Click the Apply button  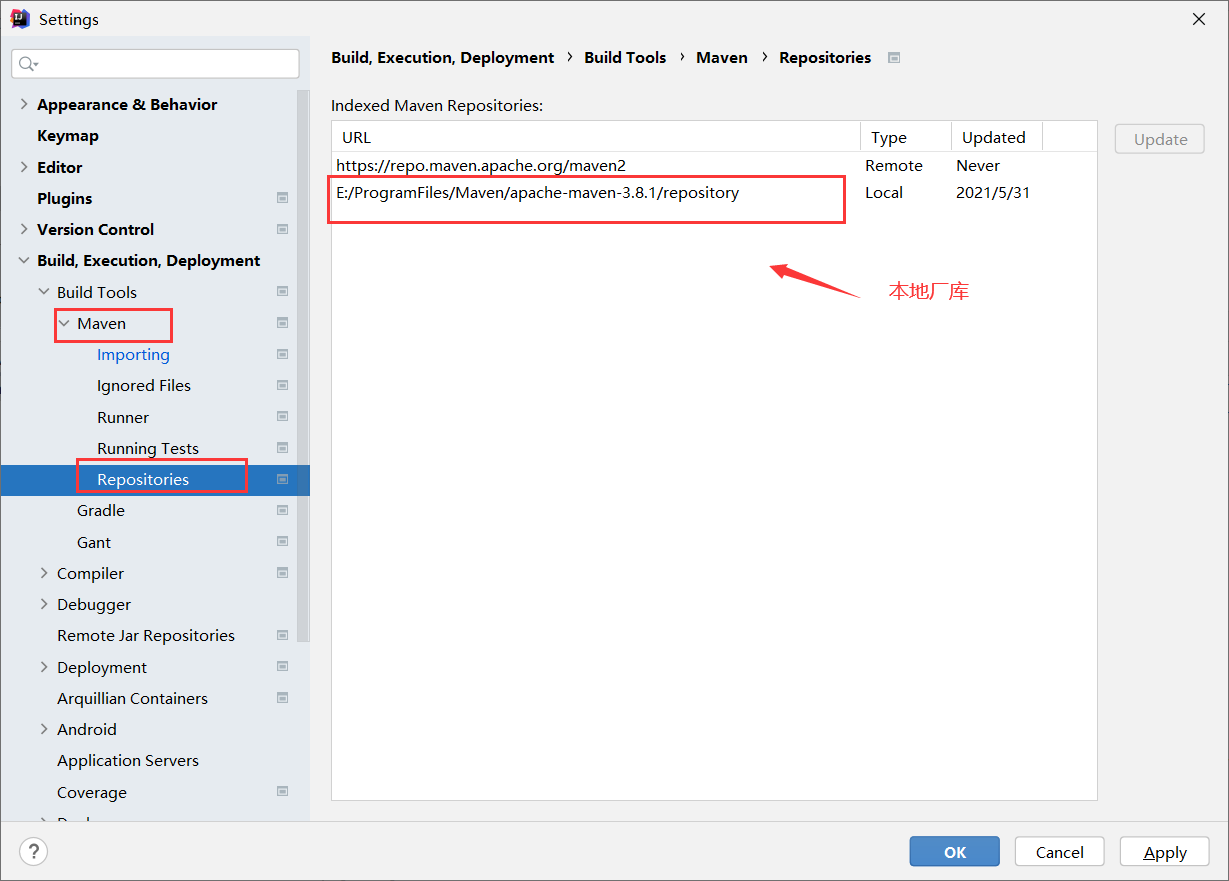[1165, 852]
